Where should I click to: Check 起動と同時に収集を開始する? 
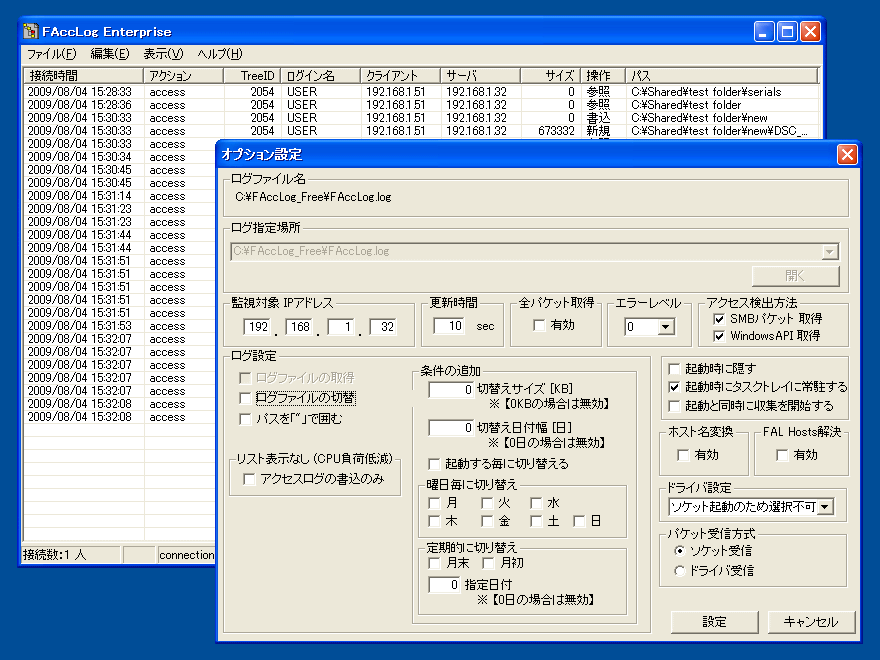click(674, 406)
